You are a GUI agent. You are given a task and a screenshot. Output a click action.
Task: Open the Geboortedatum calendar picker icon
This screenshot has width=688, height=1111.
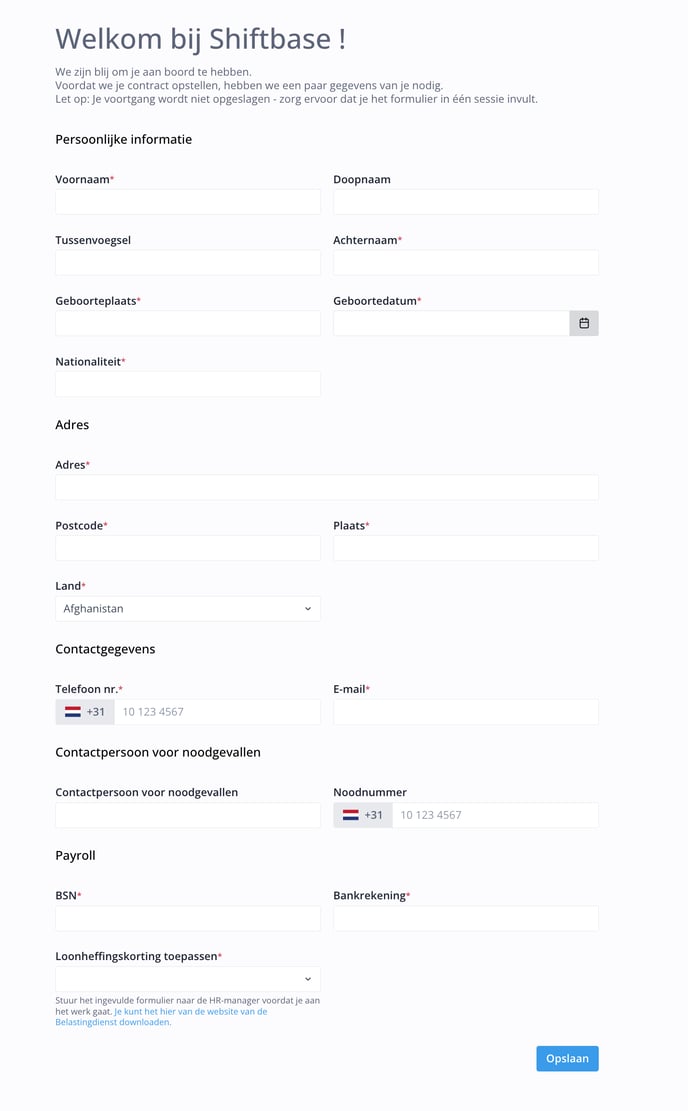(584, 323)
